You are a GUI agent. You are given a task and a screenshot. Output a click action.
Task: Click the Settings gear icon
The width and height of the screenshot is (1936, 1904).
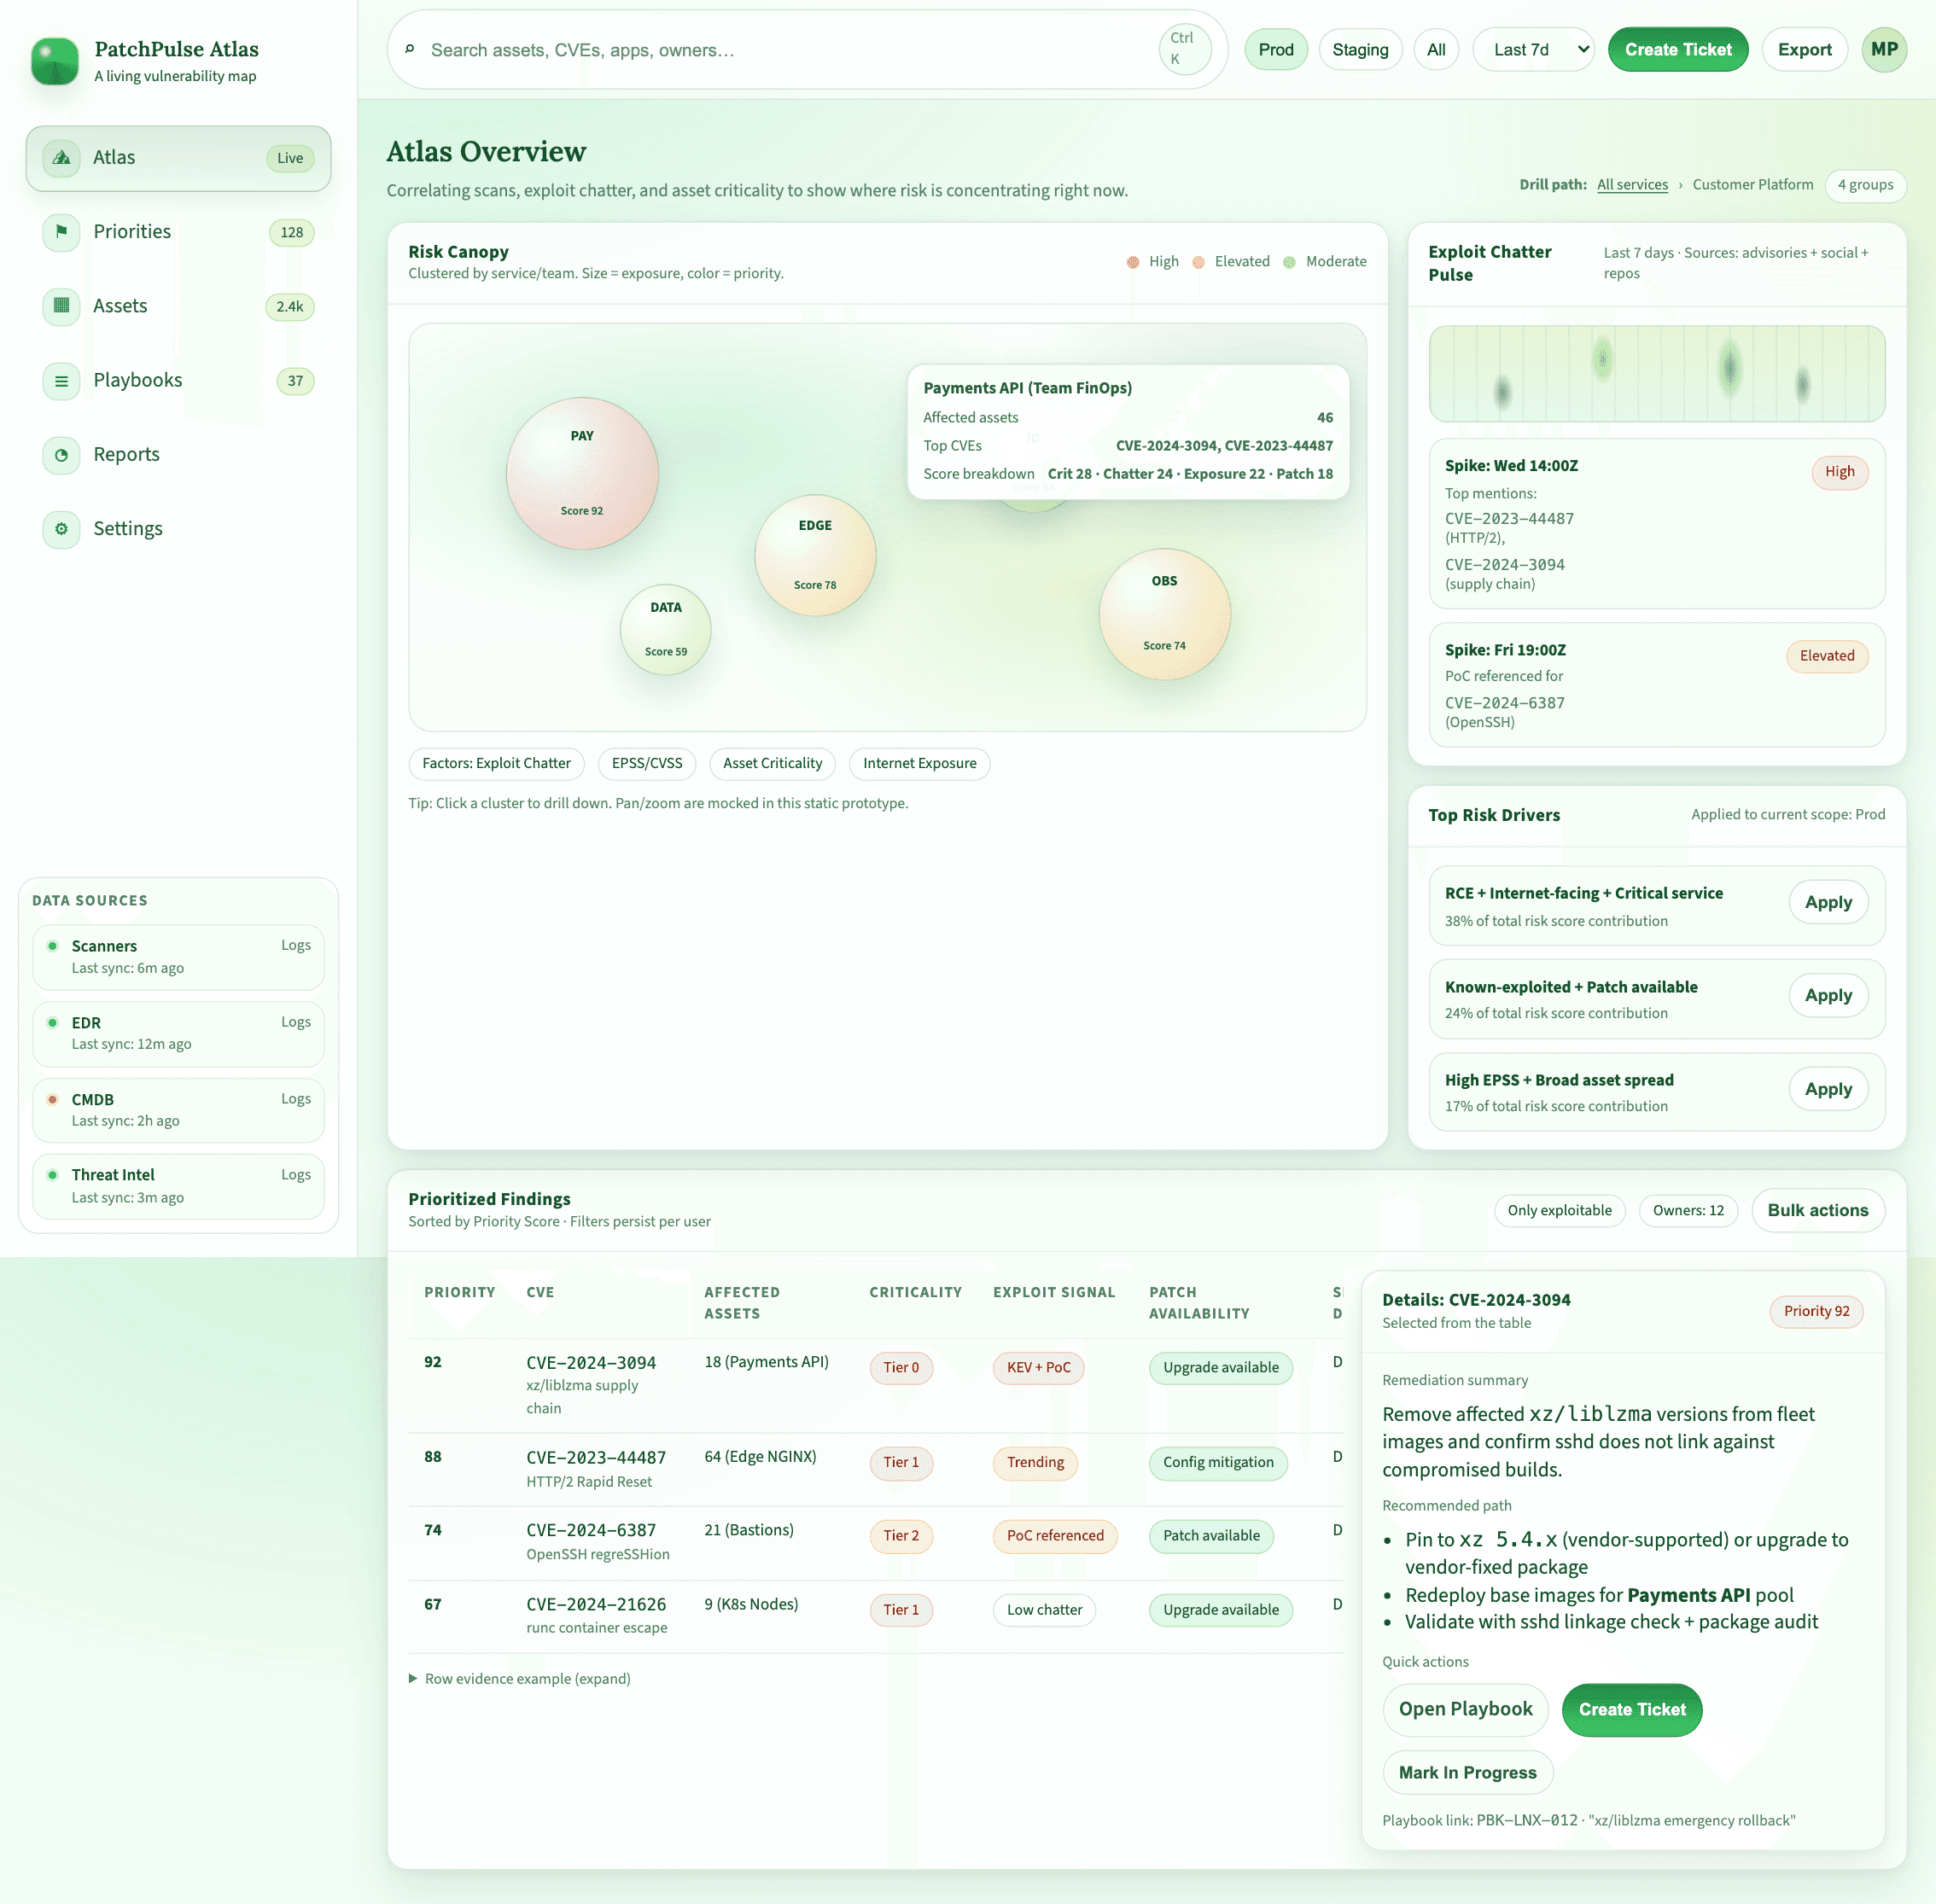tap(61, 529)
